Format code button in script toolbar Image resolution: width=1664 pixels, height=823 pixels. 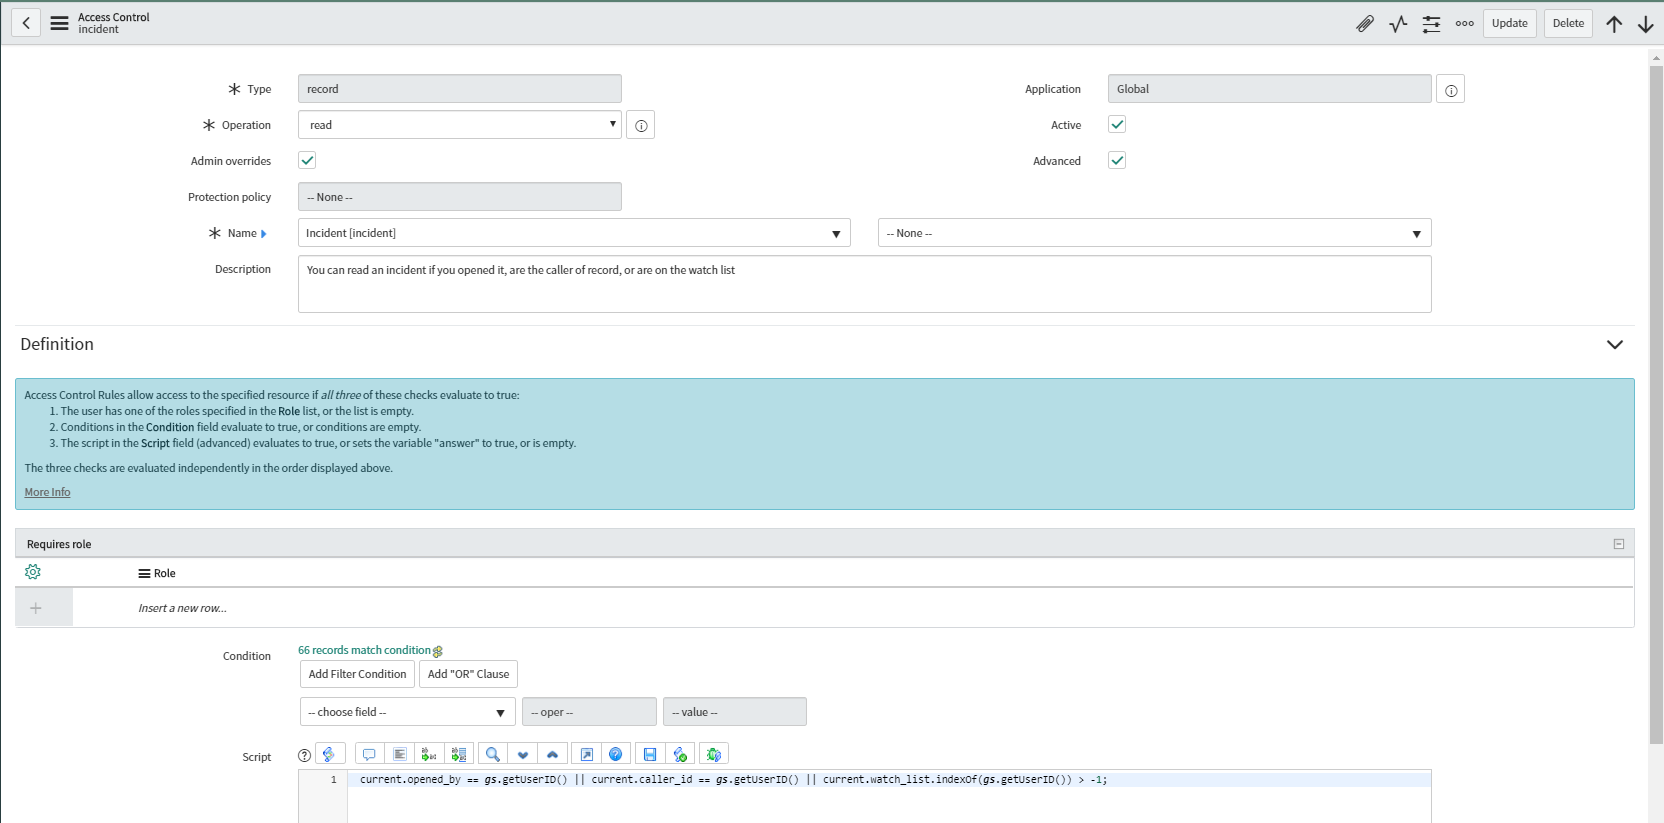(x=399, y=754)
